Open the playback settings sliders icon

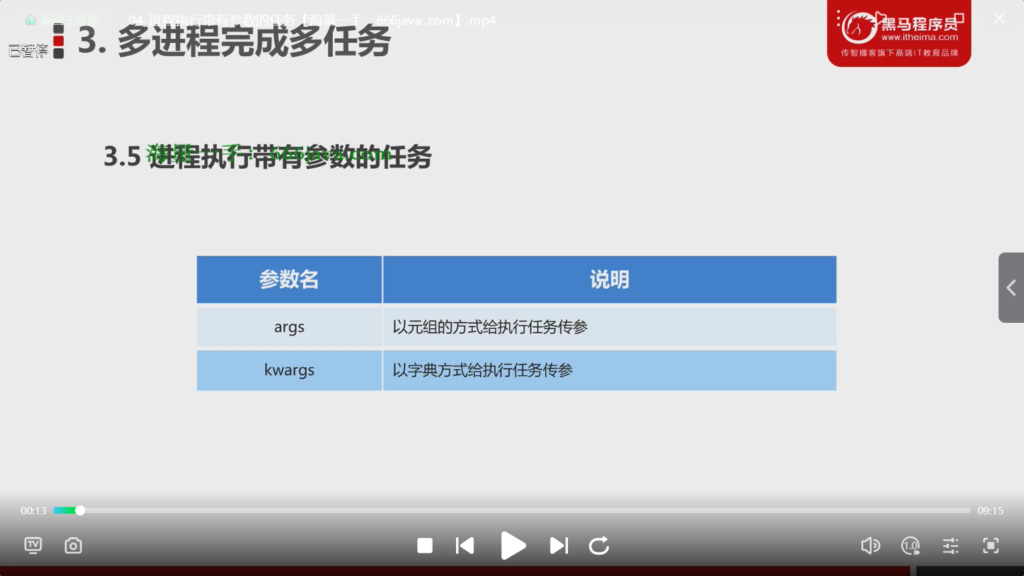[x=951, y=545]
